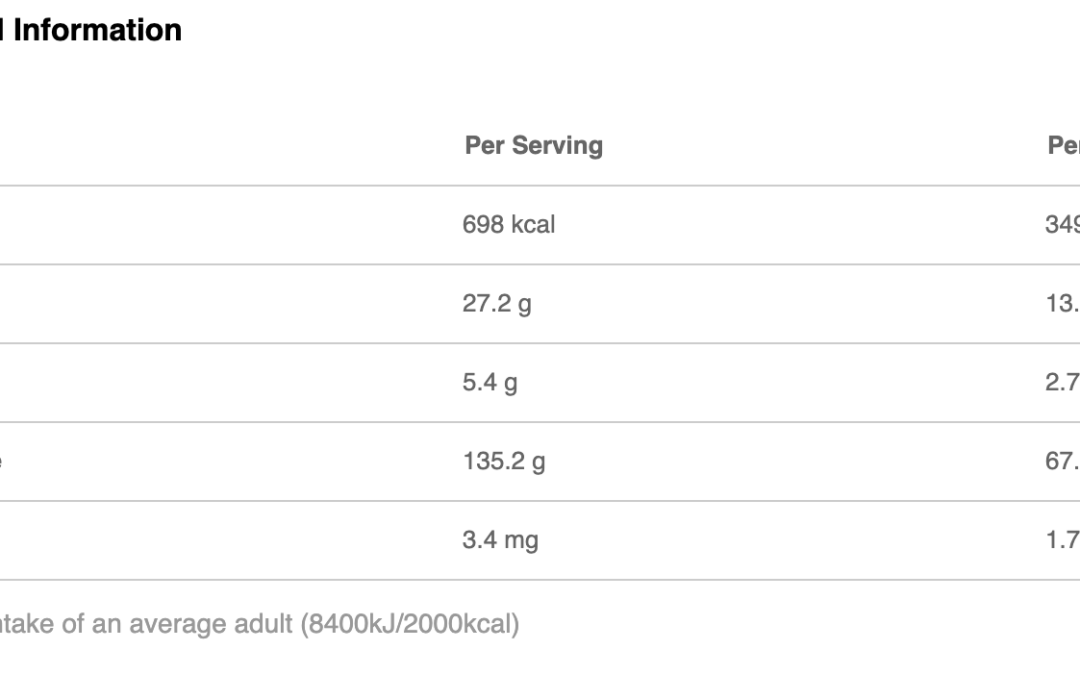Click the truncated 67. value

point(1062,462)
